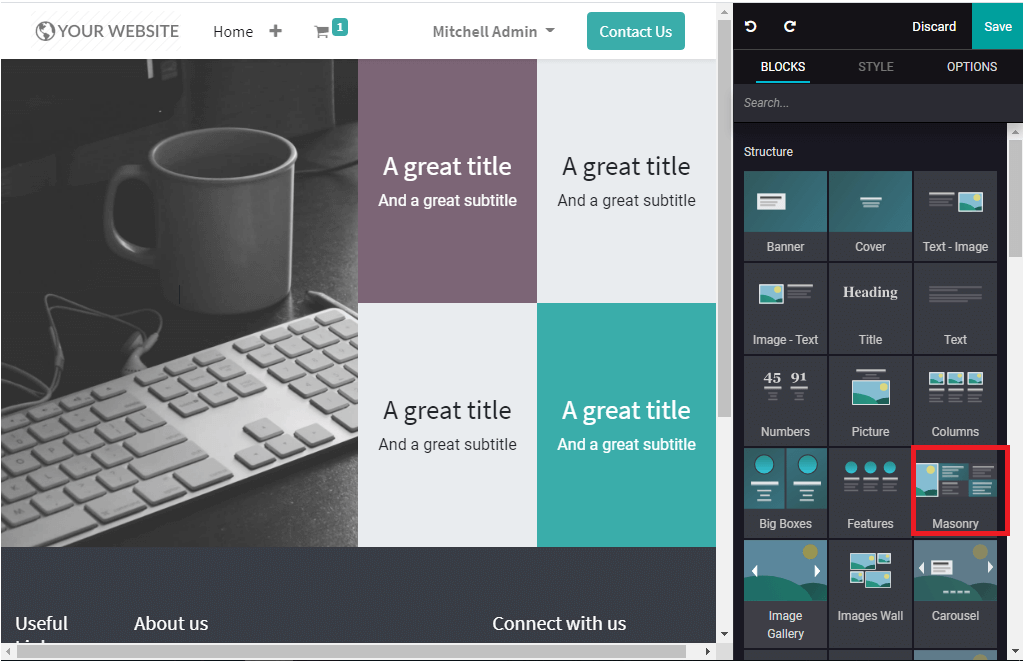1024x662 pixels.
Task: Select the Picture block
Action: (x=870, y=400)
